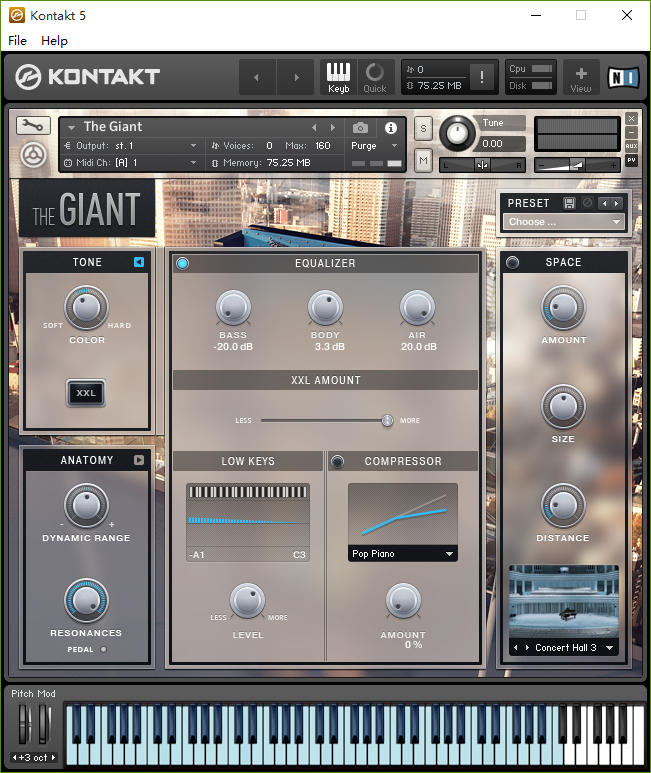Image resolution: width=651 pixels, height=773 pixels.
Task: Click the Distance knob
Action: point(563,506)
